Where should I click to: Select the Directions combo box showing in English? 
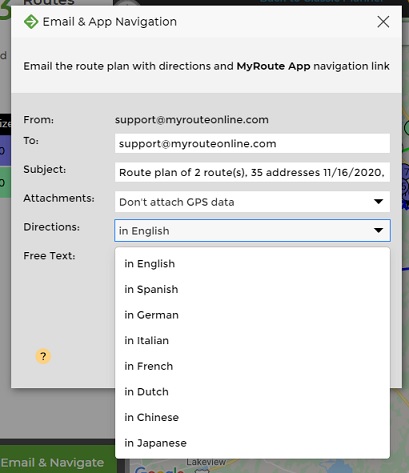pyautogui.click(x=252, y=230)
